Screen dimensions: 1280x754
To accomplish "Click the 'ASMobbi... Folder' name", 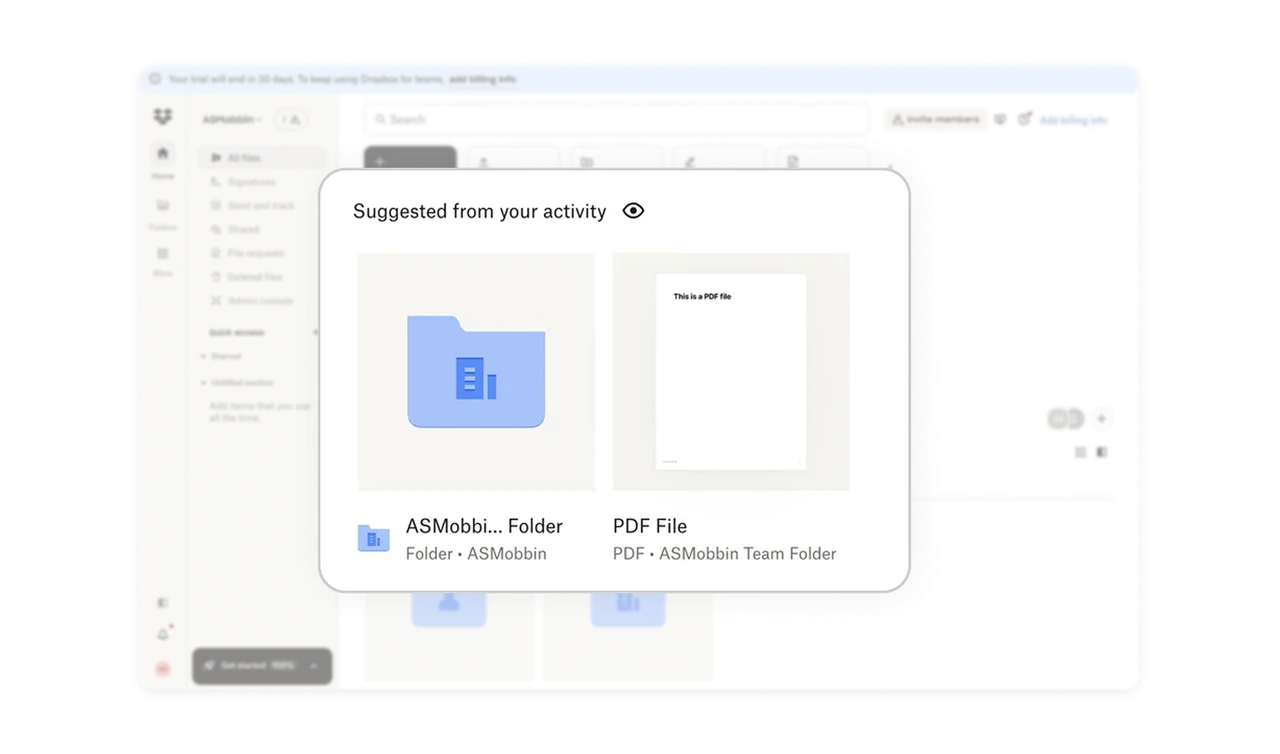I will tap(484, 526).
